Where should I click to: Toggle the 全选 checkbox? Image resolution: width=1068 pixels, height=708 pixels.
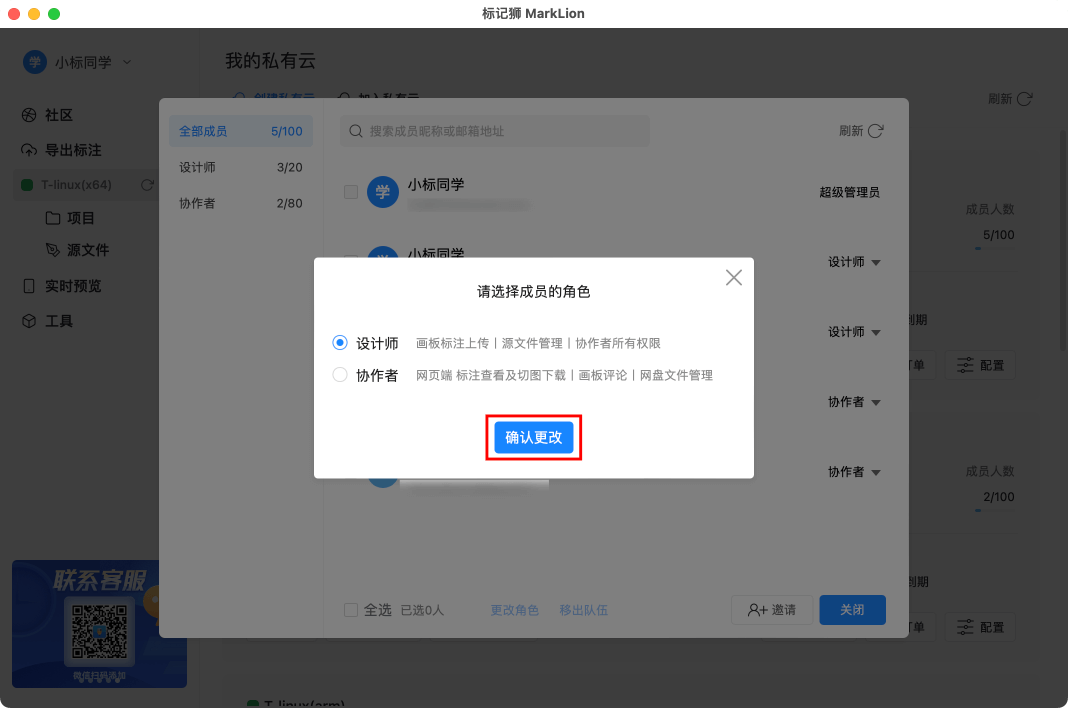click(x=351, y=610)
